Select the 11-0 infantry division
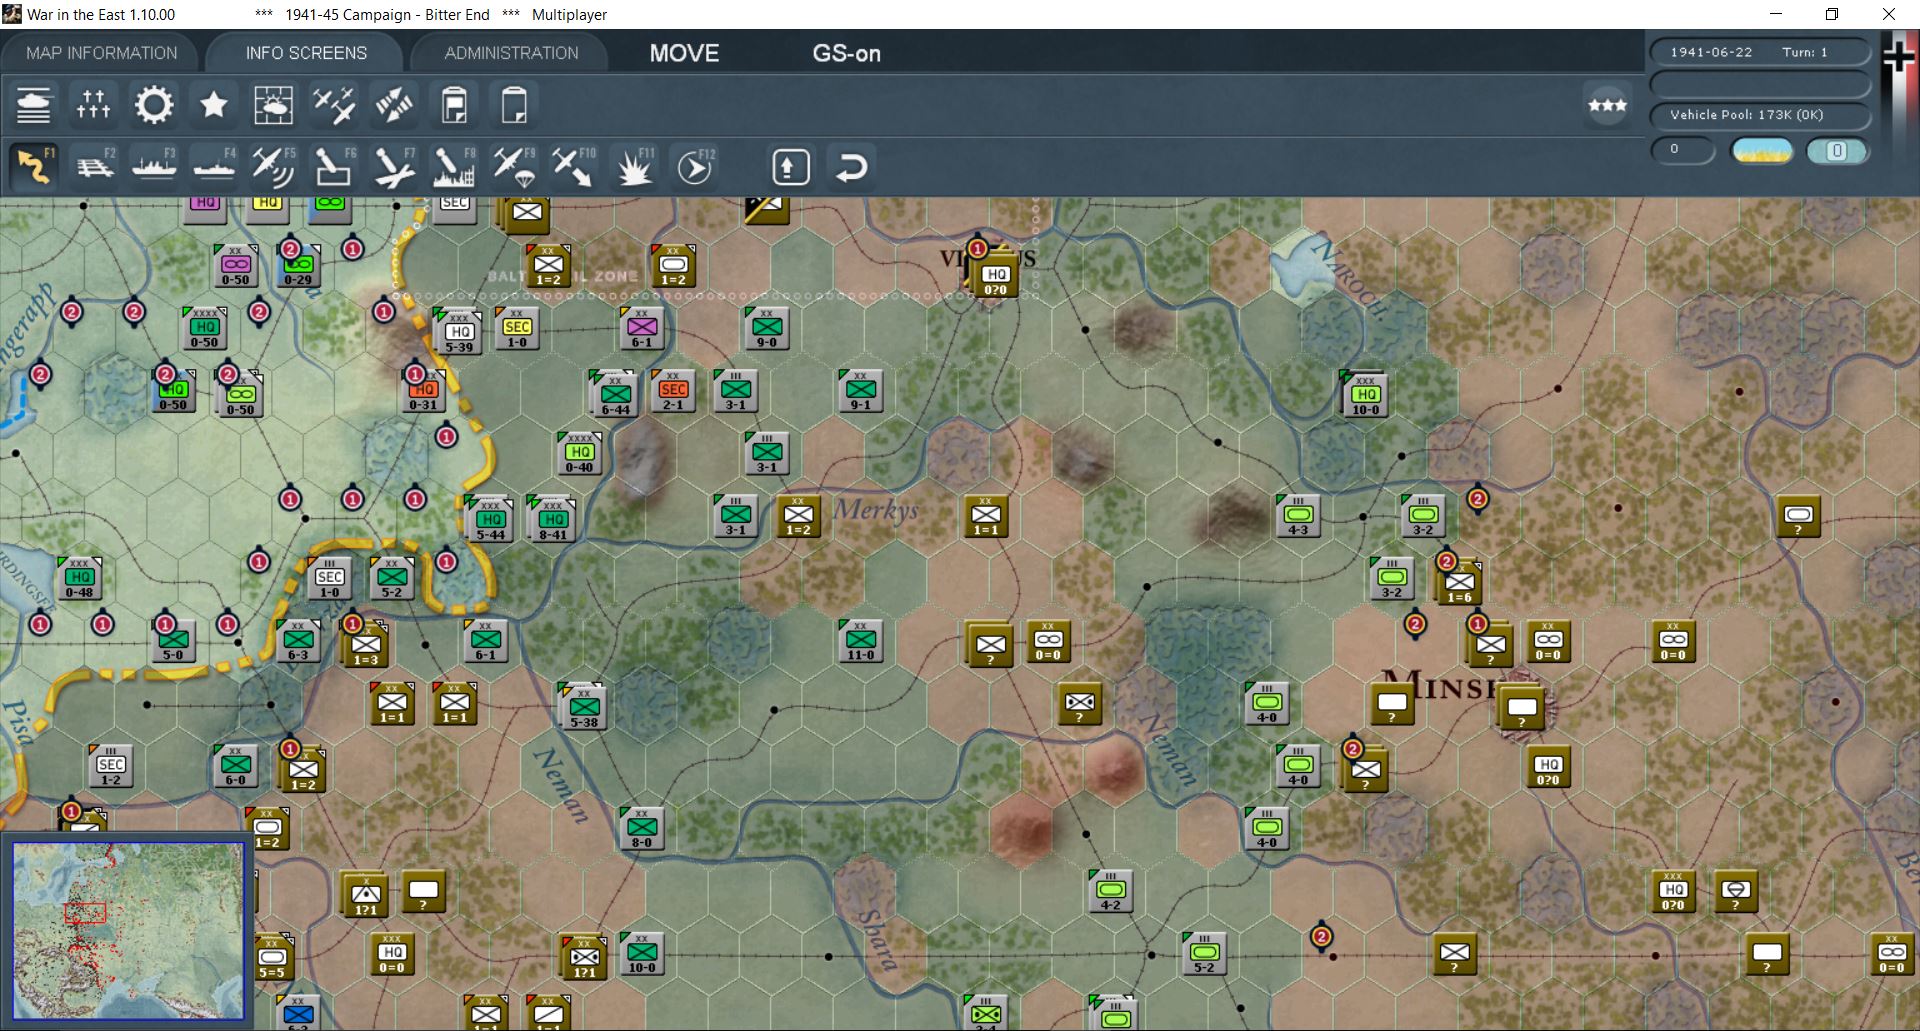 [x=860, y=641]
